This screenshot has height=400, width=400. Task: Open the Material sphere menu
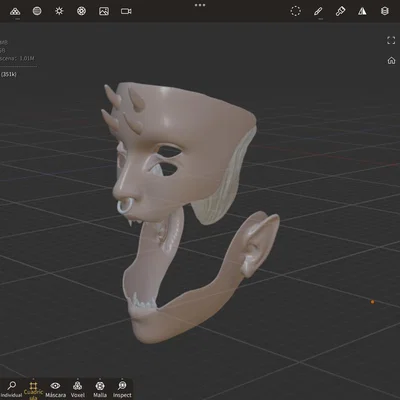[37, 11]
